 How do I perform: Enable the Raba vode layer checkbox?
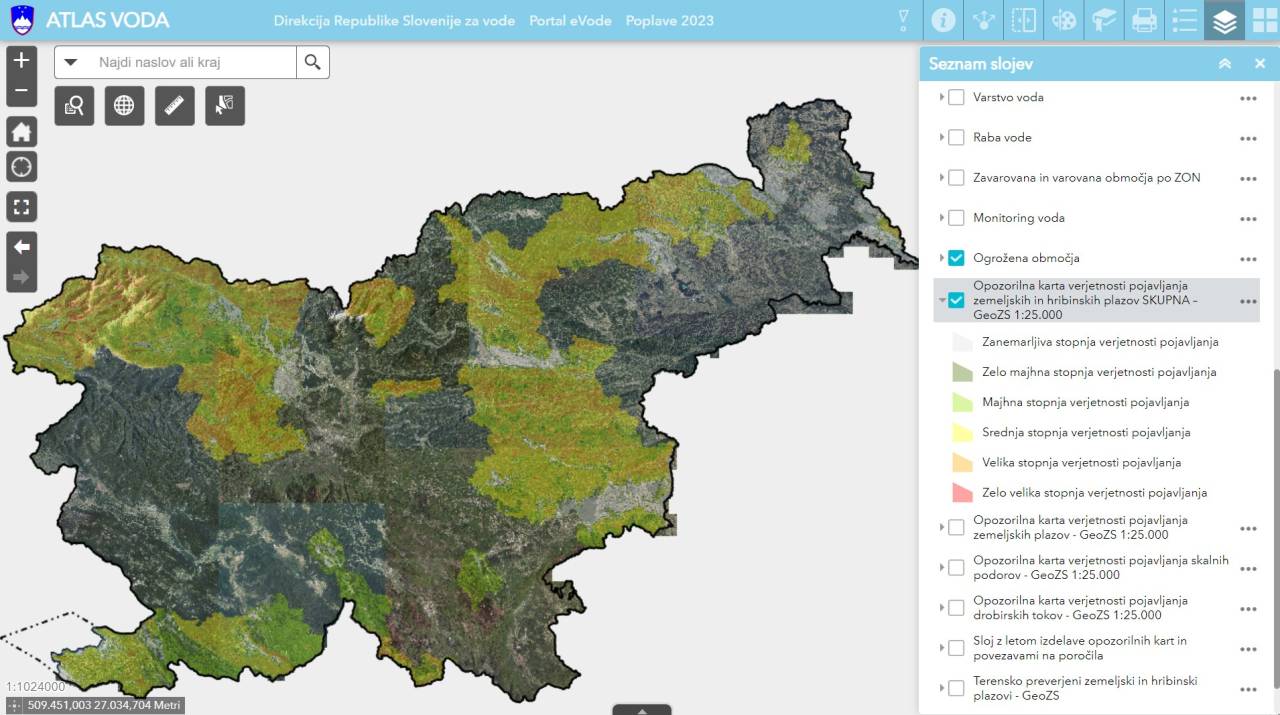956,138
